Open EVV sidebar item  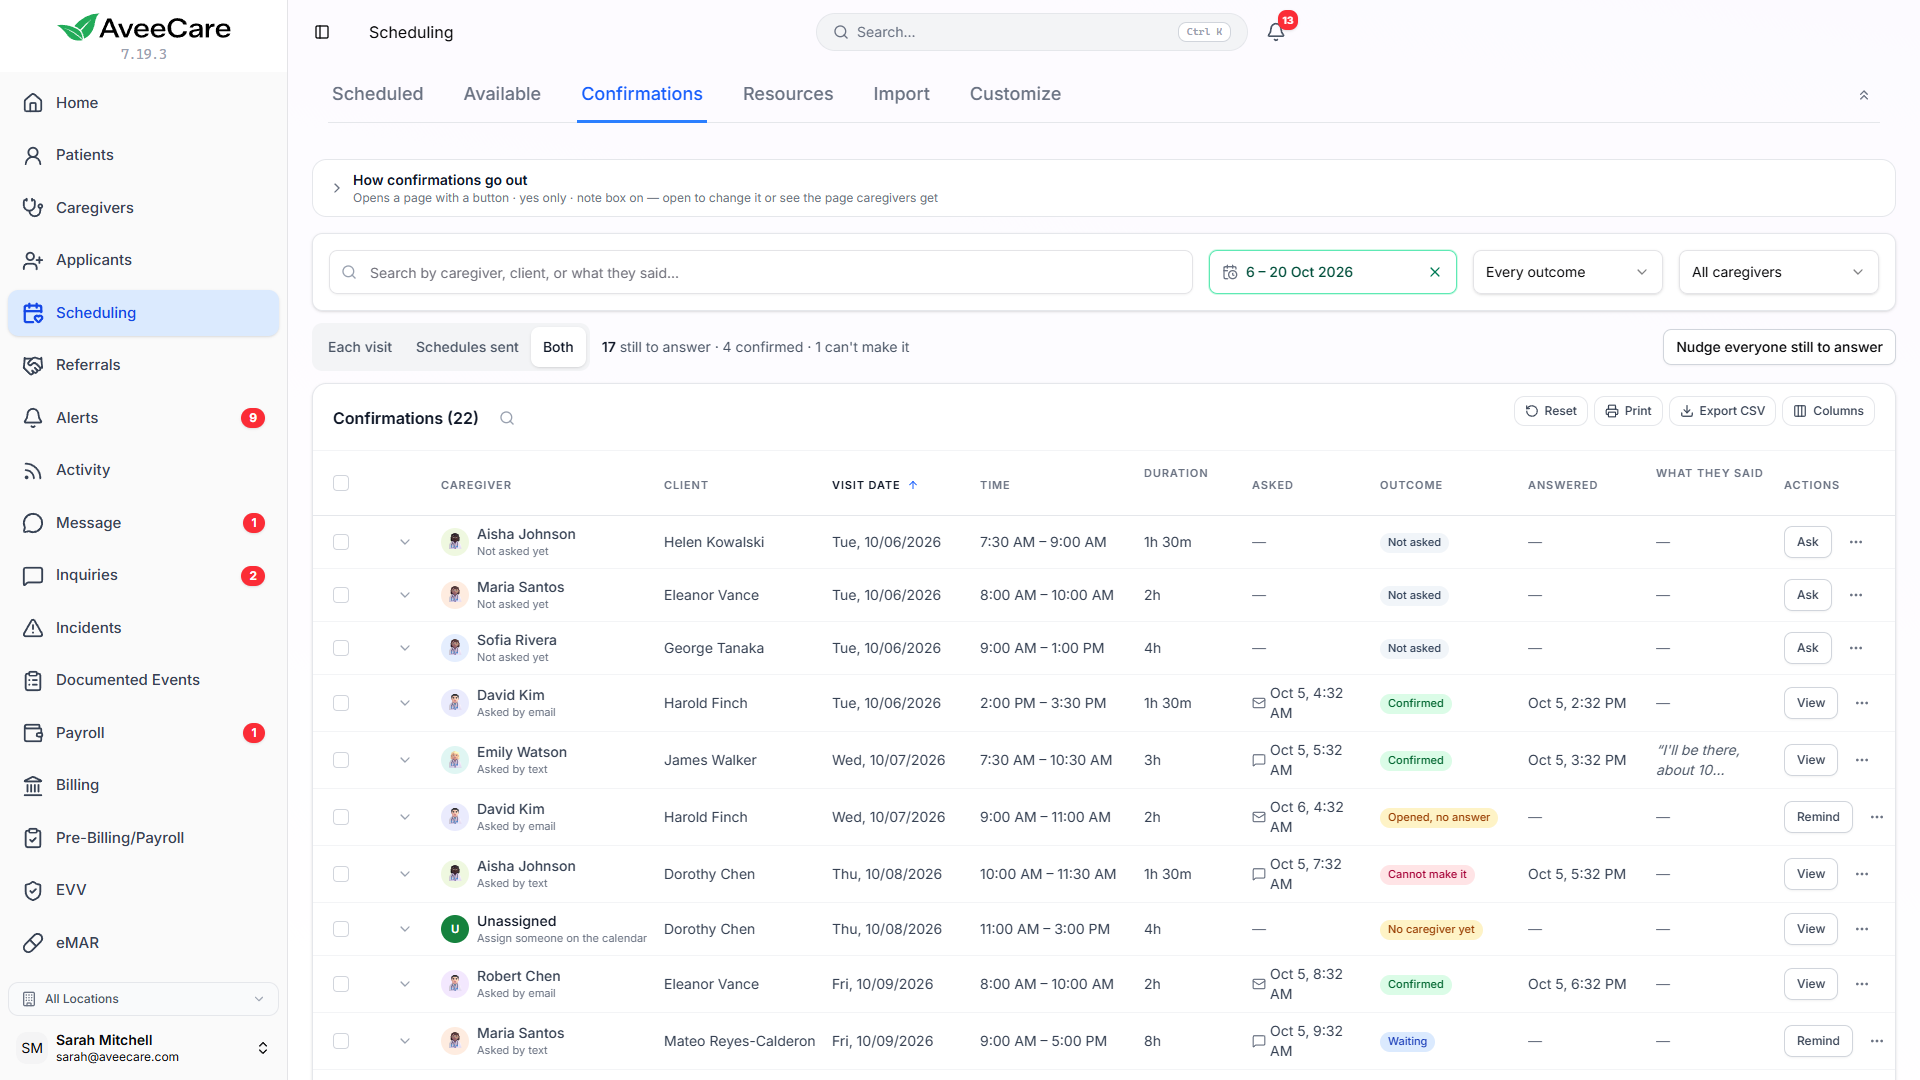point(143,890)
